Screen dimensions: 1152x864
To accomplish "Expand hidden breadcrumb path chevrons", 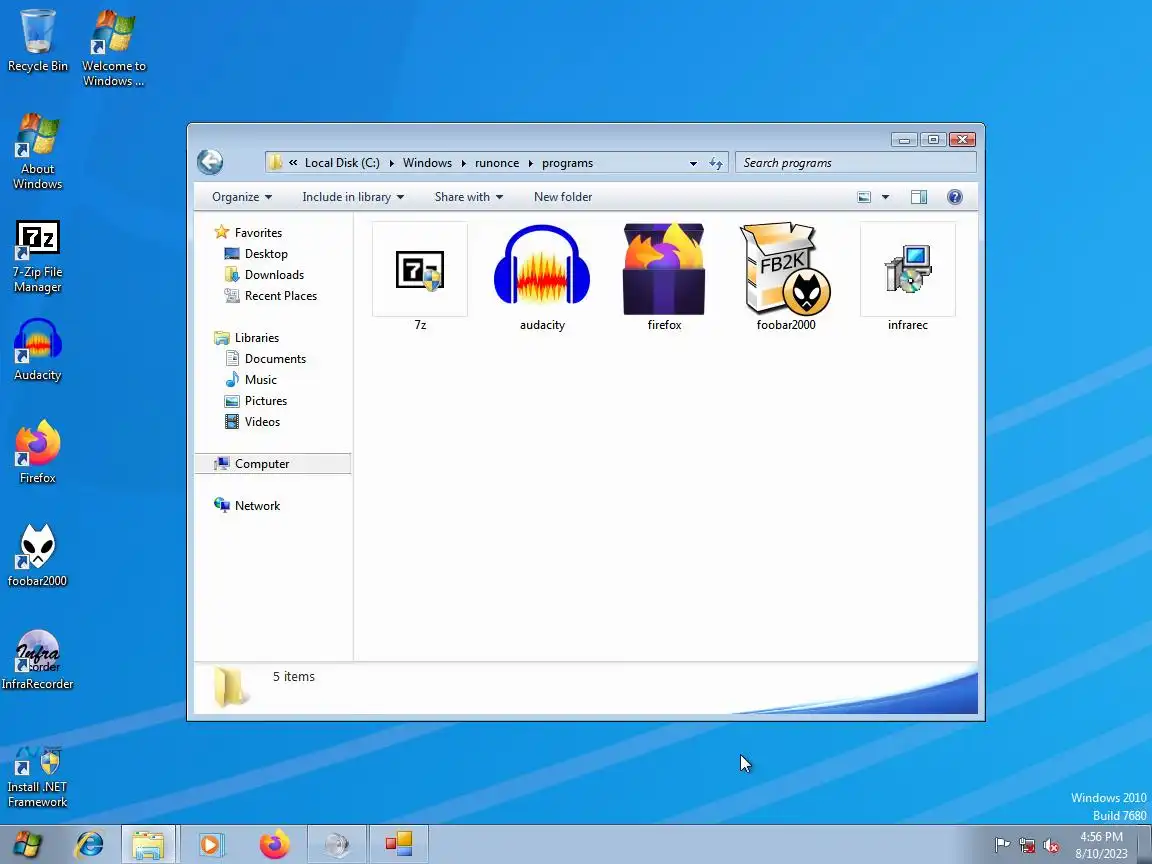I will pyautogui.click(x=292, y=163).
